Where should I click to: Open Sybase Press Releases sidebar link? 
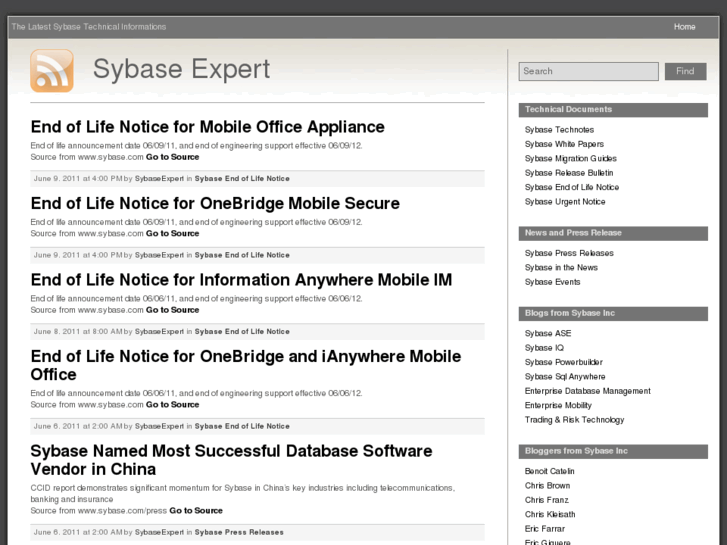pos(569,253)
